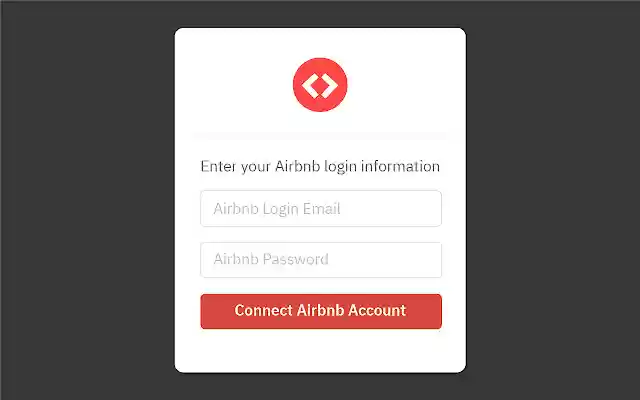Click the 'Airbnb Login Email' placeholder text
Image resolution: width=640 pixels, height=400 pixels.
(277, 209)
